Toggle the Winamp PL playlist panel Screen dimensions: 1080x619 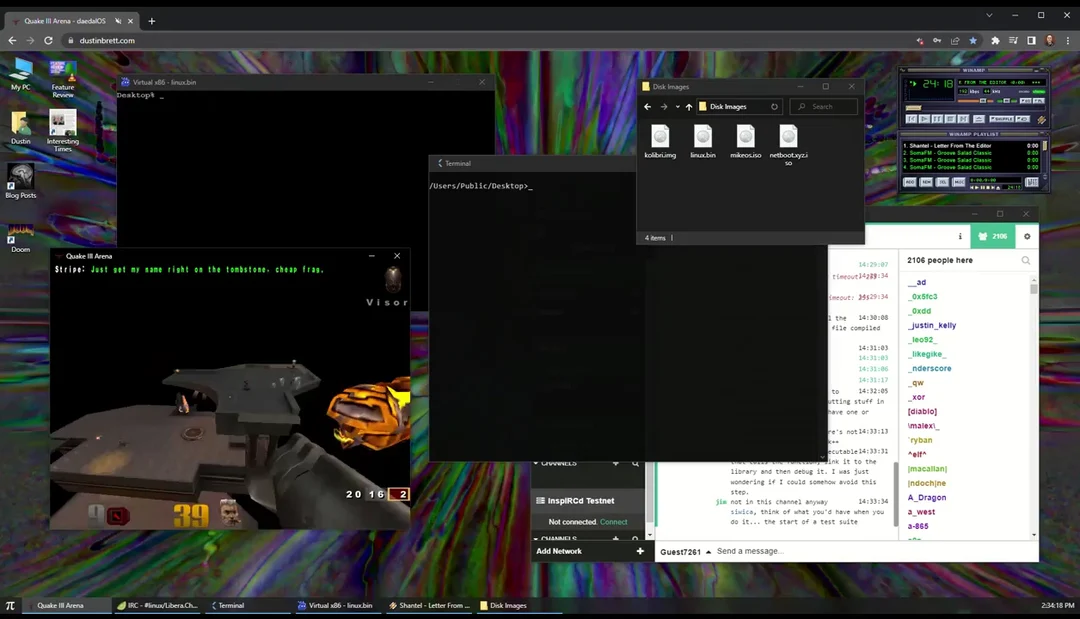[x=1039, y=100]
